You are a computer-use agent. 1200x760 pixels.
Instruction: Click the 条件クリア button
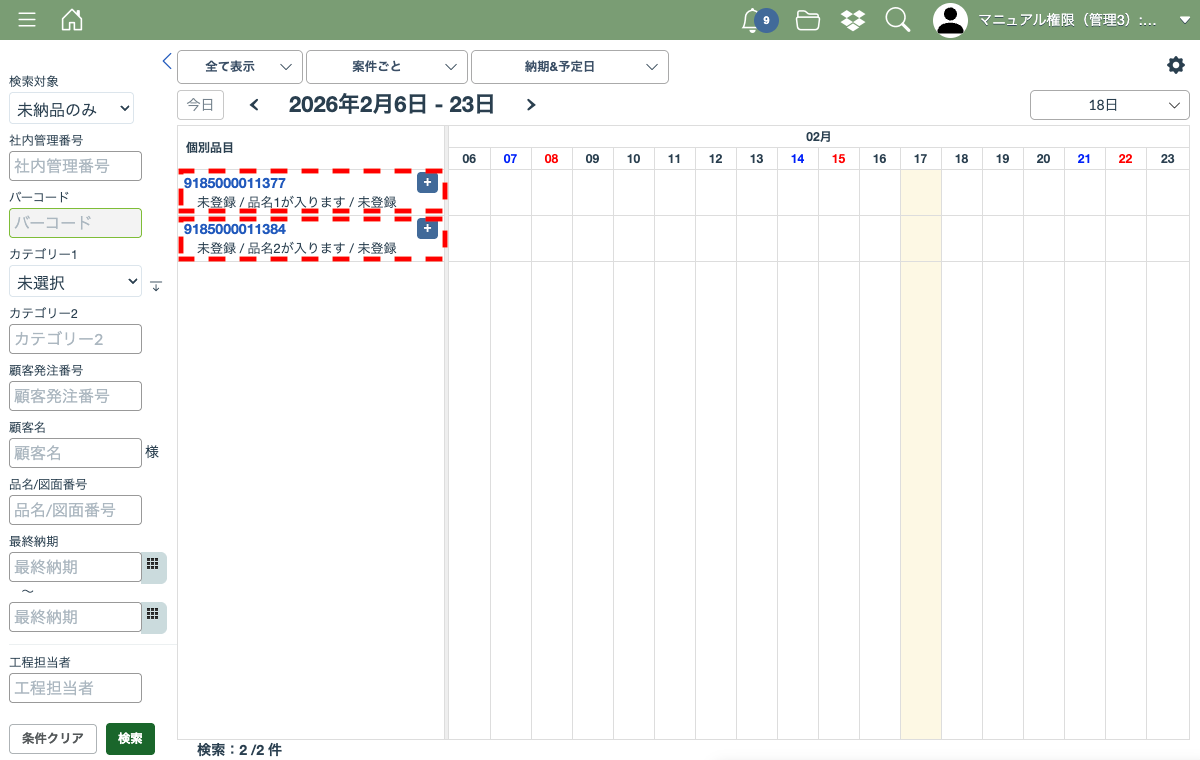pyautogui.click(x=53, y=739)
